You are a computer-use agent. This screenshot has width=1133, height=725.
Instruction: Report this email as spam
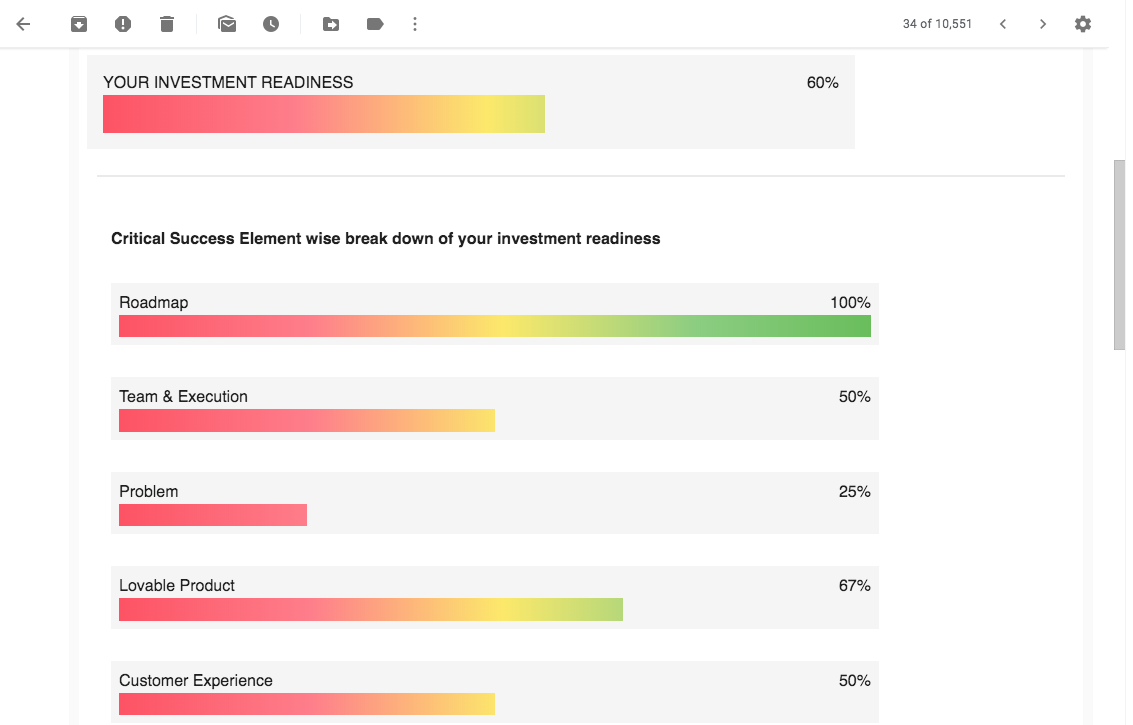coord(123,23)
